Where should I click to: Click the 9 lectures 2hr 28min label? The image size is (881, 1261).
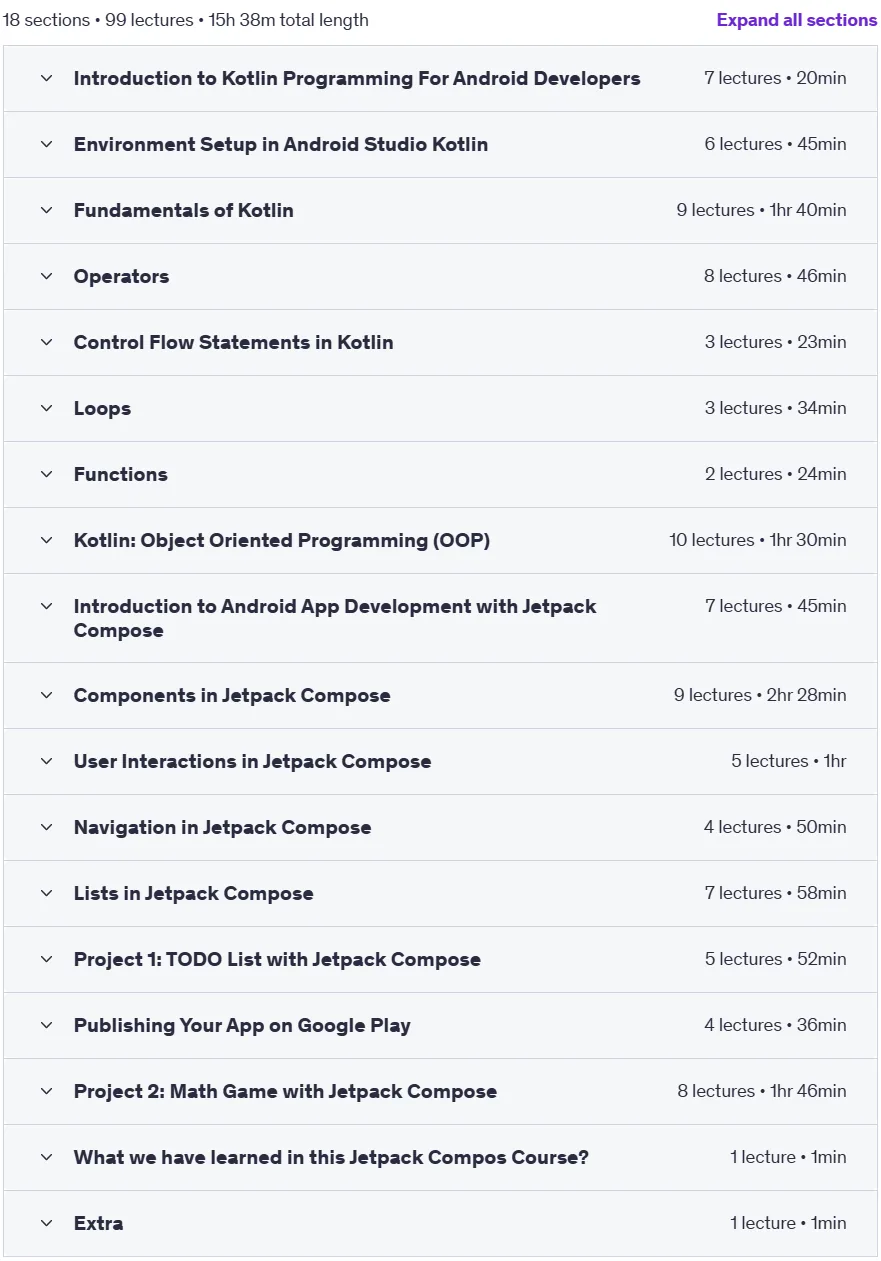760,695
